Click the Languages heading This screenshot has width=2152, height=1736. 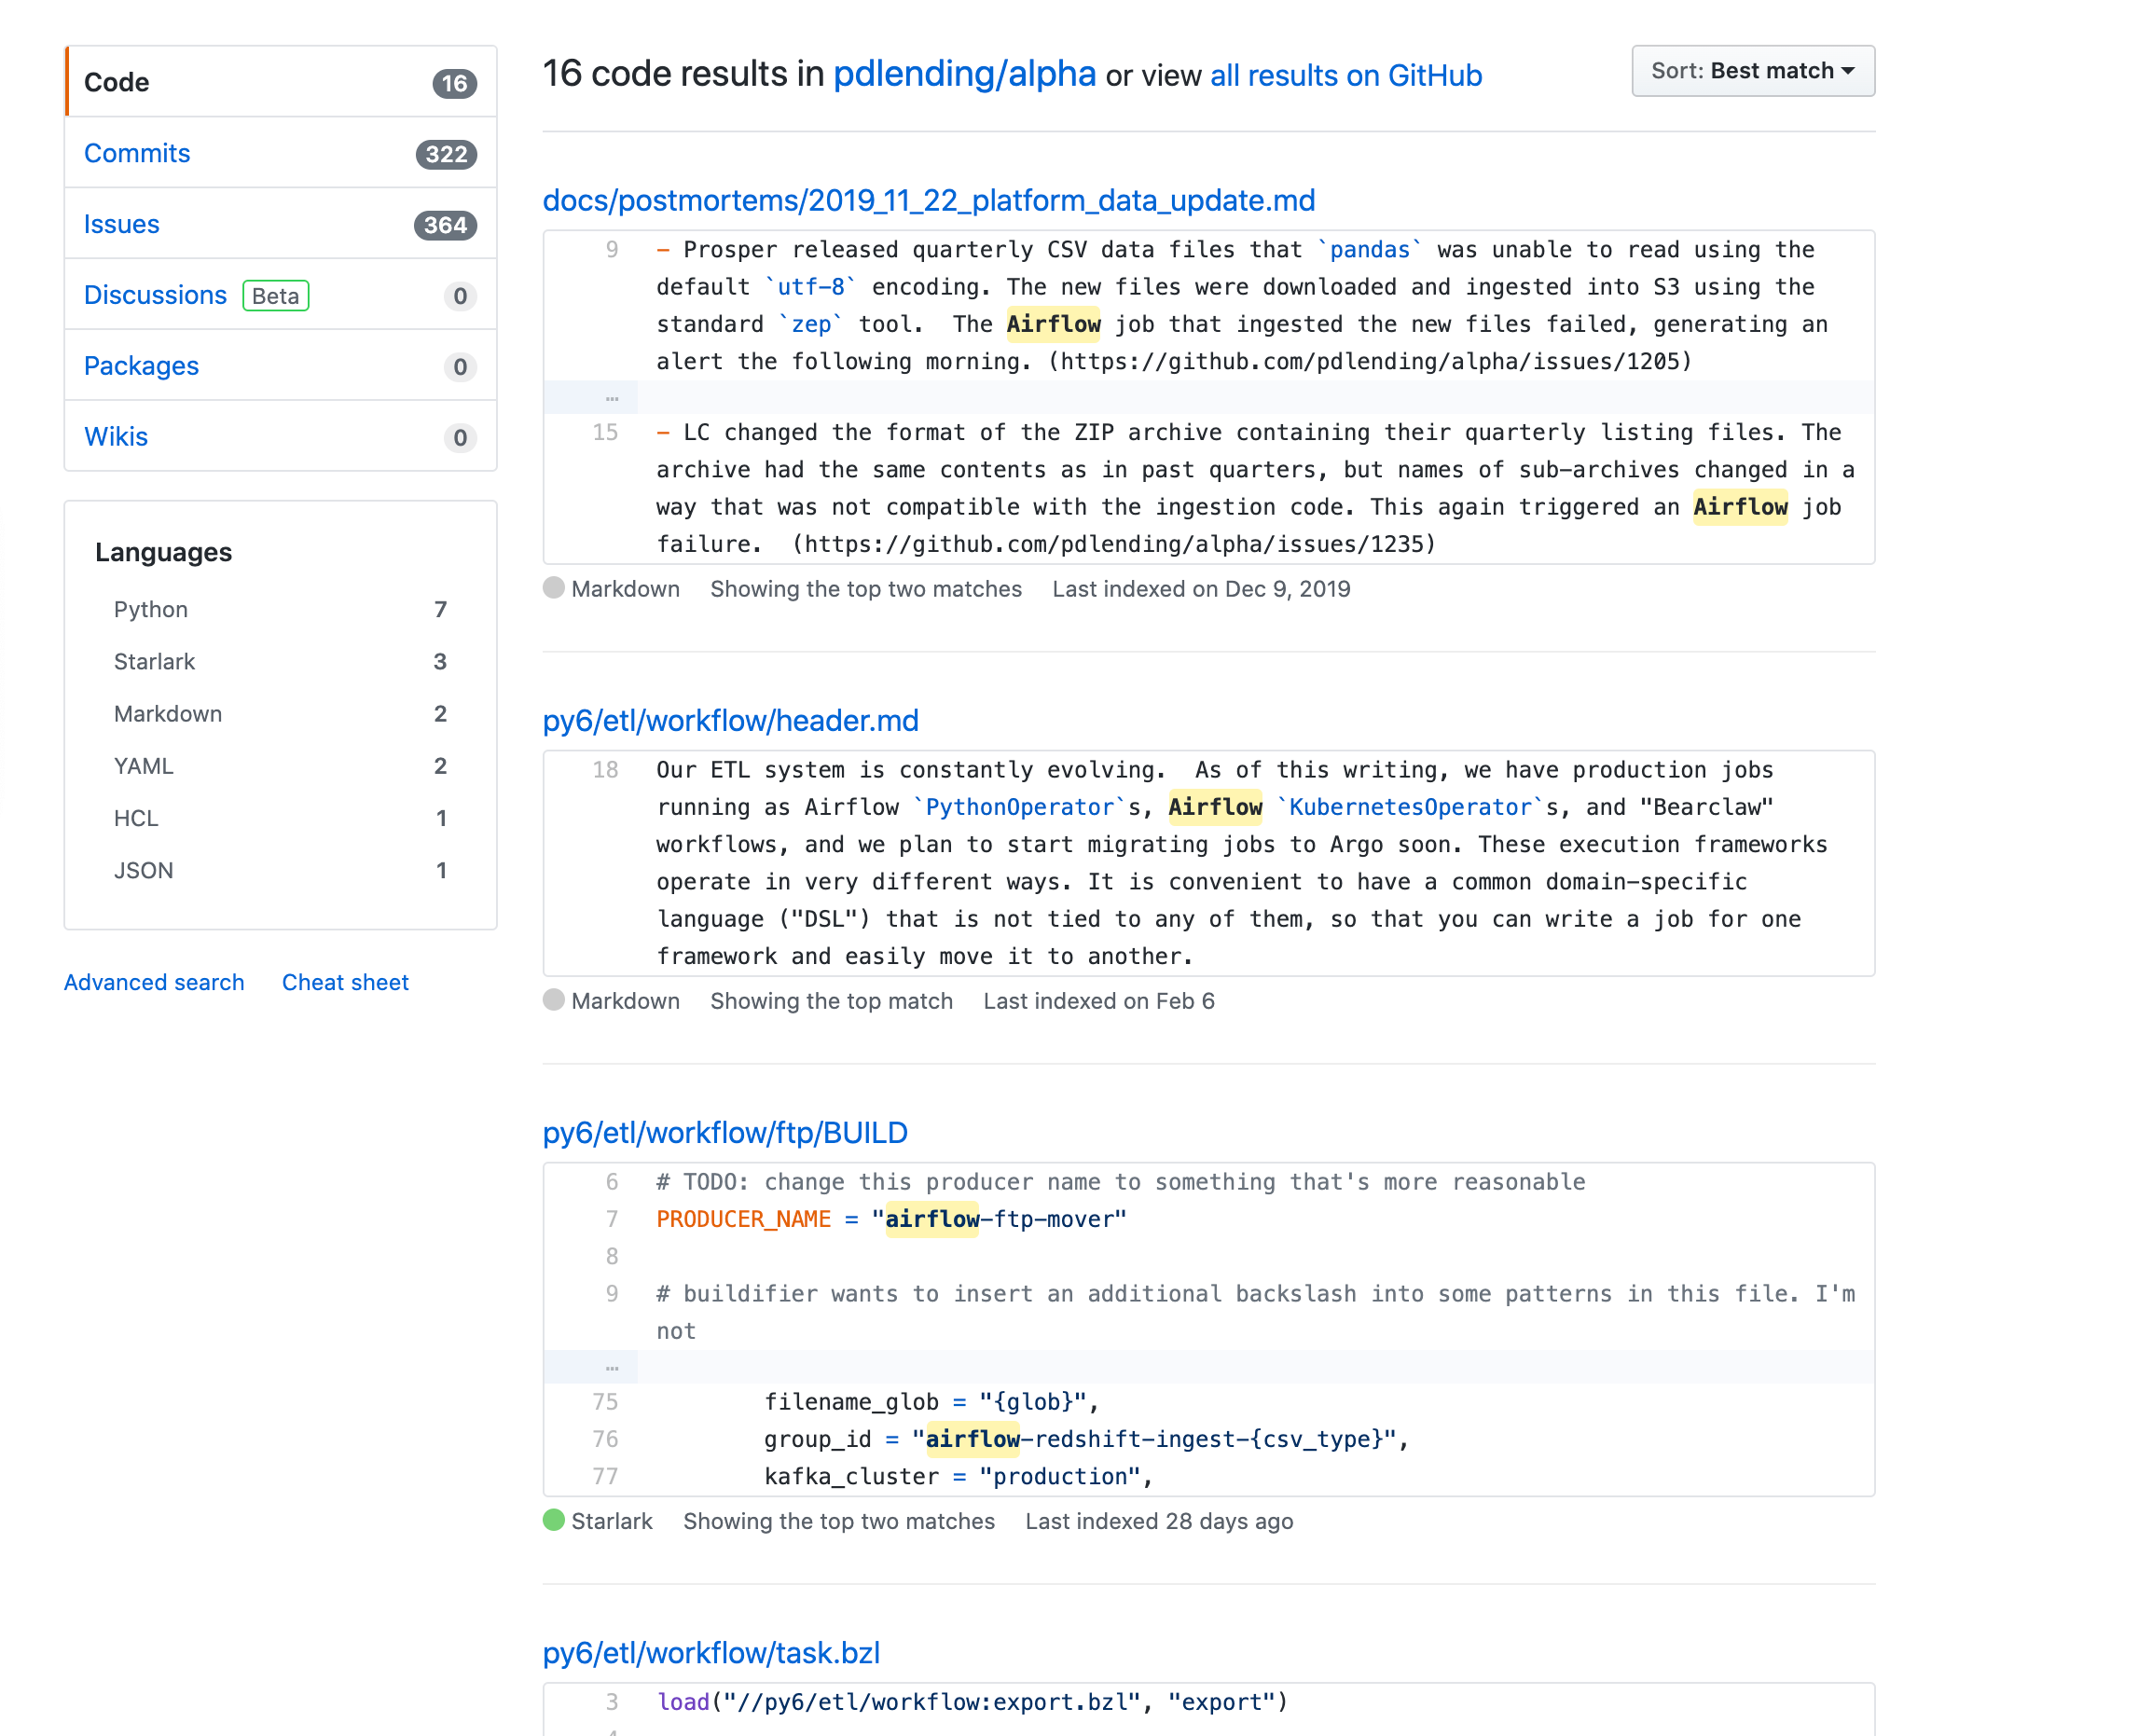164,552
